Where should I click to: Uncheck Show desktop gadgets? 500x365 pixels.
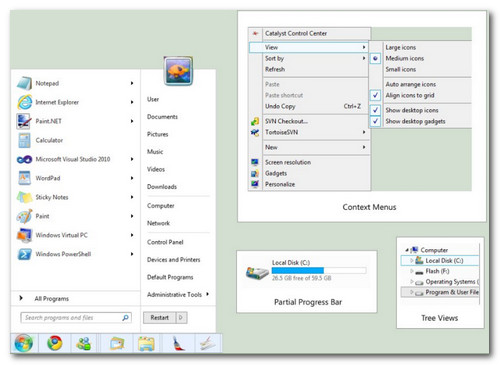375,121
